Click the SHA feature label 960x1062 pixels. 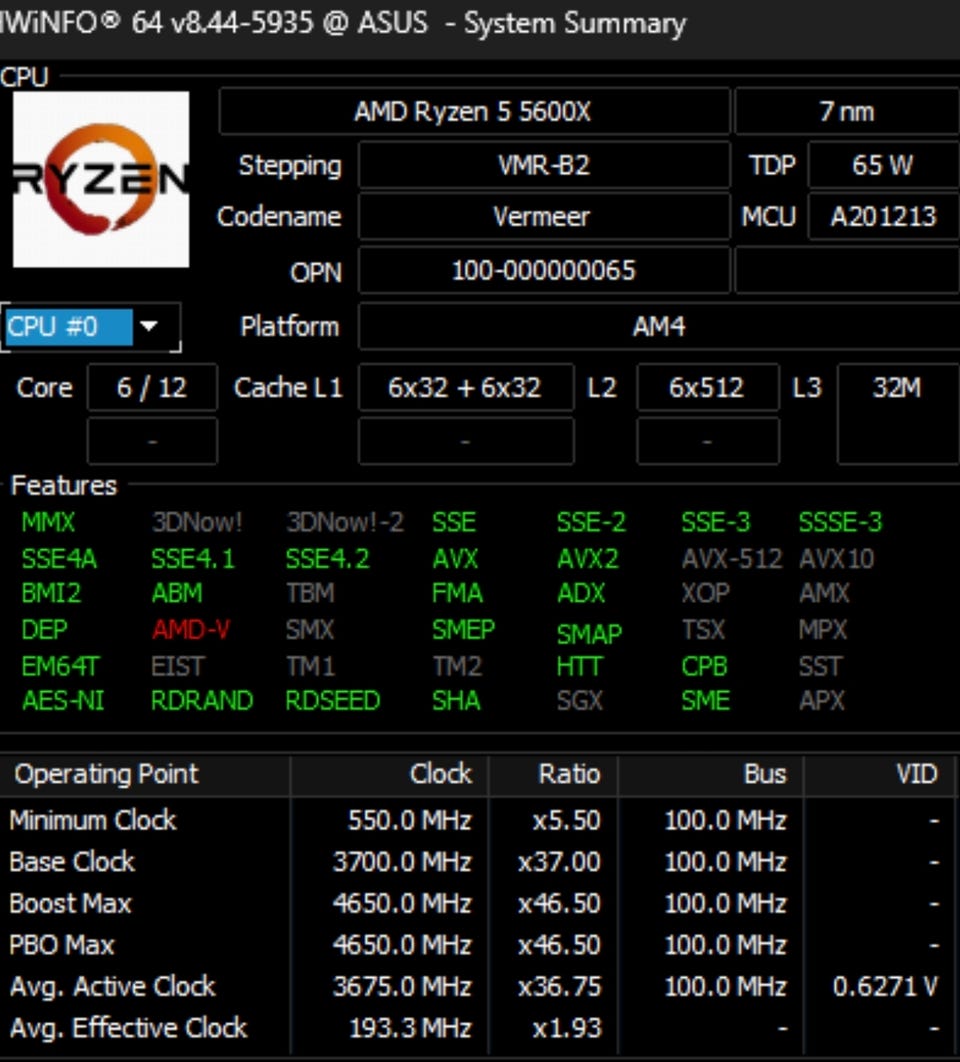click(x=456, y=700)
